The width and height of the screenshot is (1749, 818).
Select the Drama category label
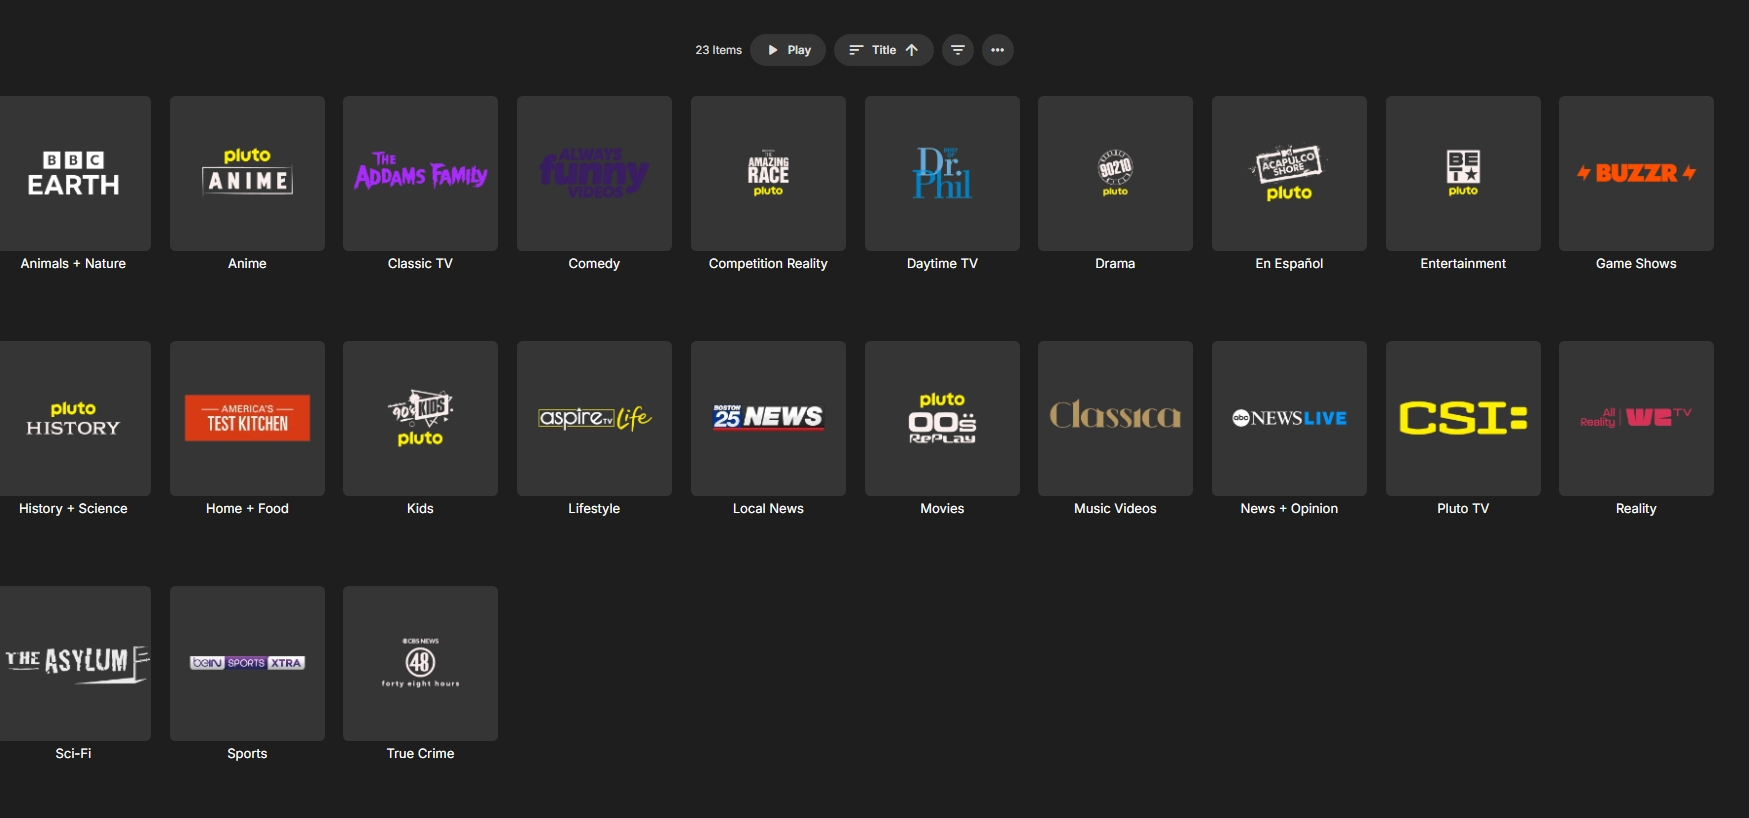[1115, 264]
